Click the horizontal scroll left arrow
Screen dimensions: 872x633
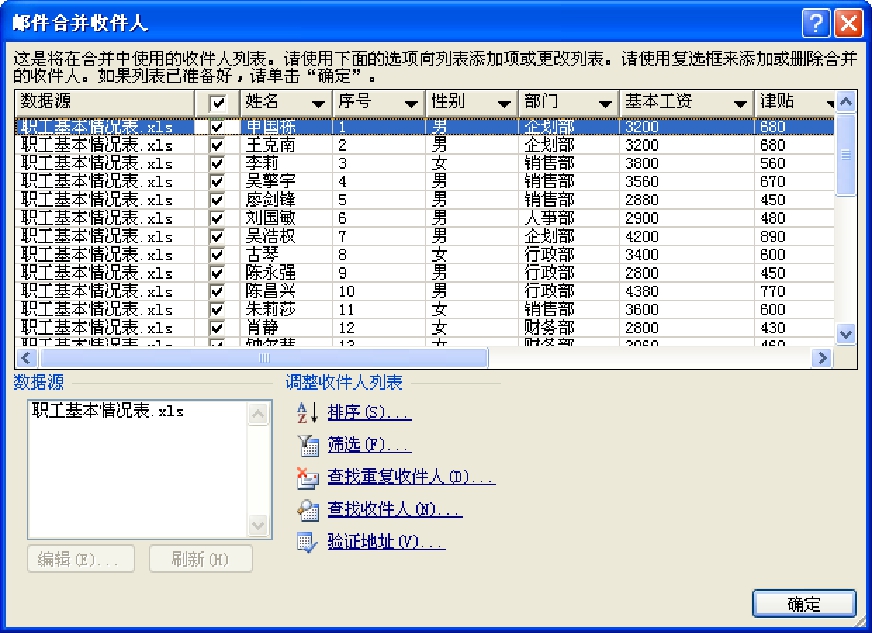27,358
